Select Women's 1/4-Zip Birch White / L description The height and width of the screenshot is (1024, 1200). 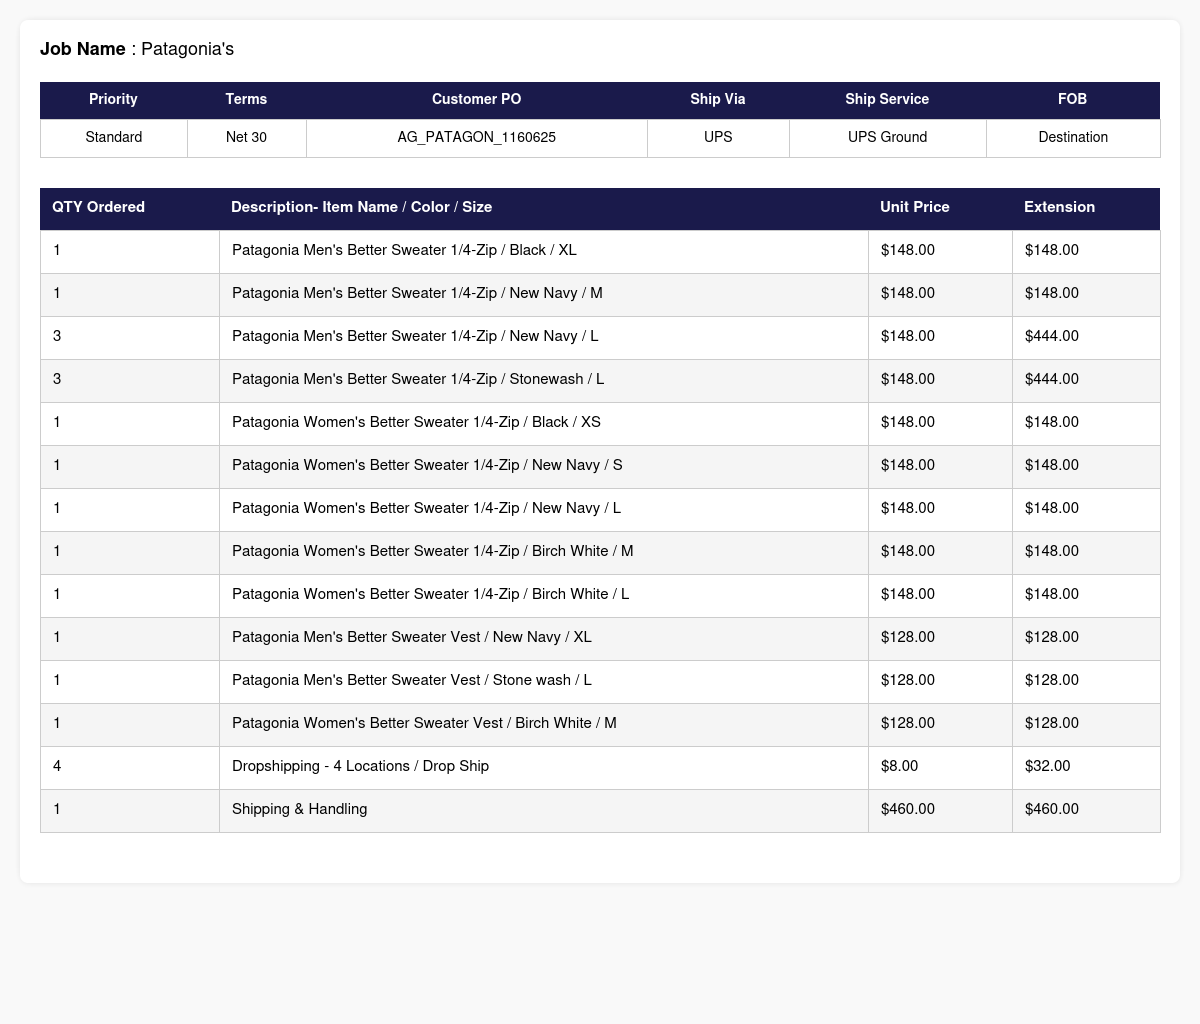(430, 595)
